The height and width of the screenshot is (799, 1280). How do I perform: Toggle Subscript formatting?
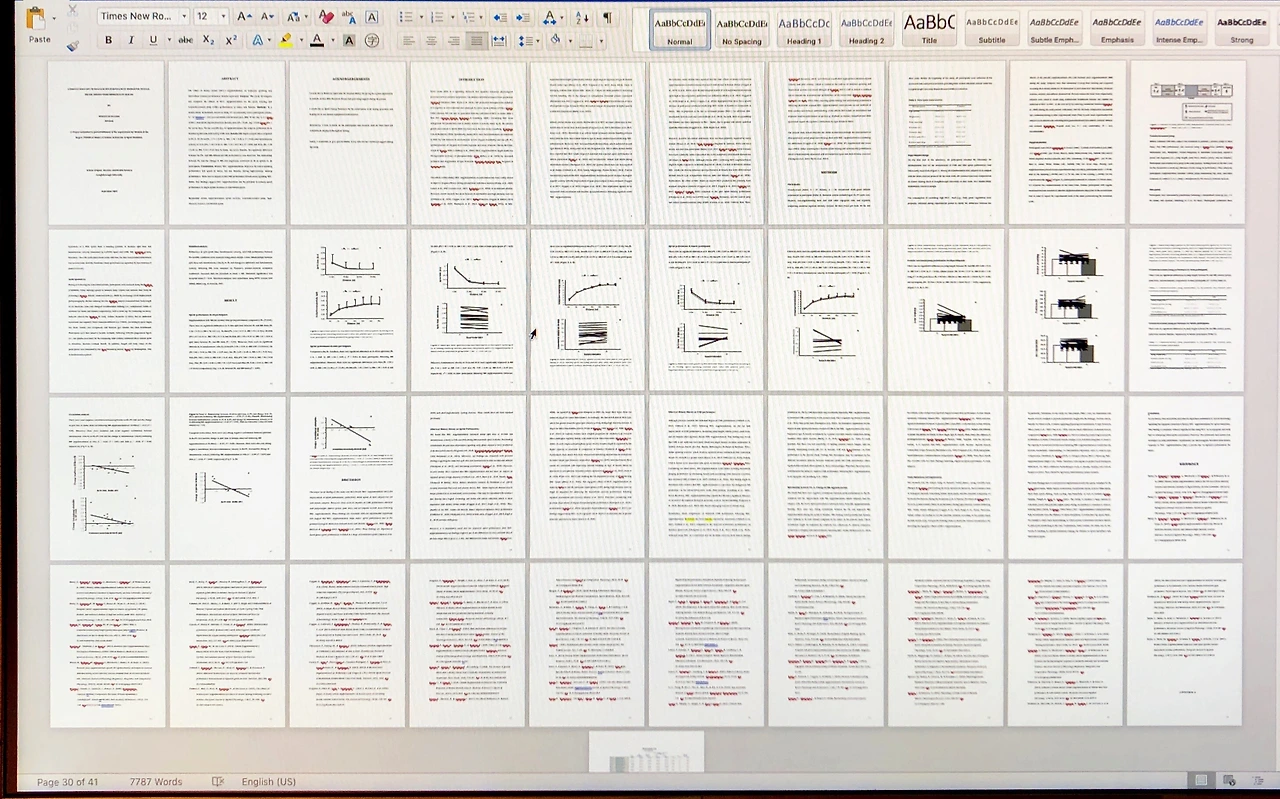(208, 40)
